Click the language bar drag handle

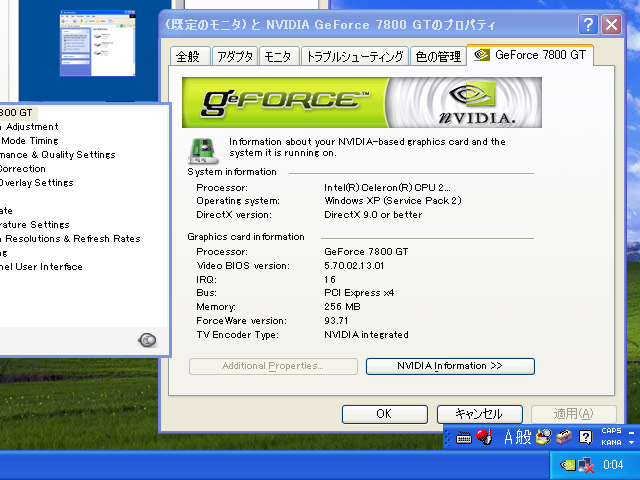(448, 438)
